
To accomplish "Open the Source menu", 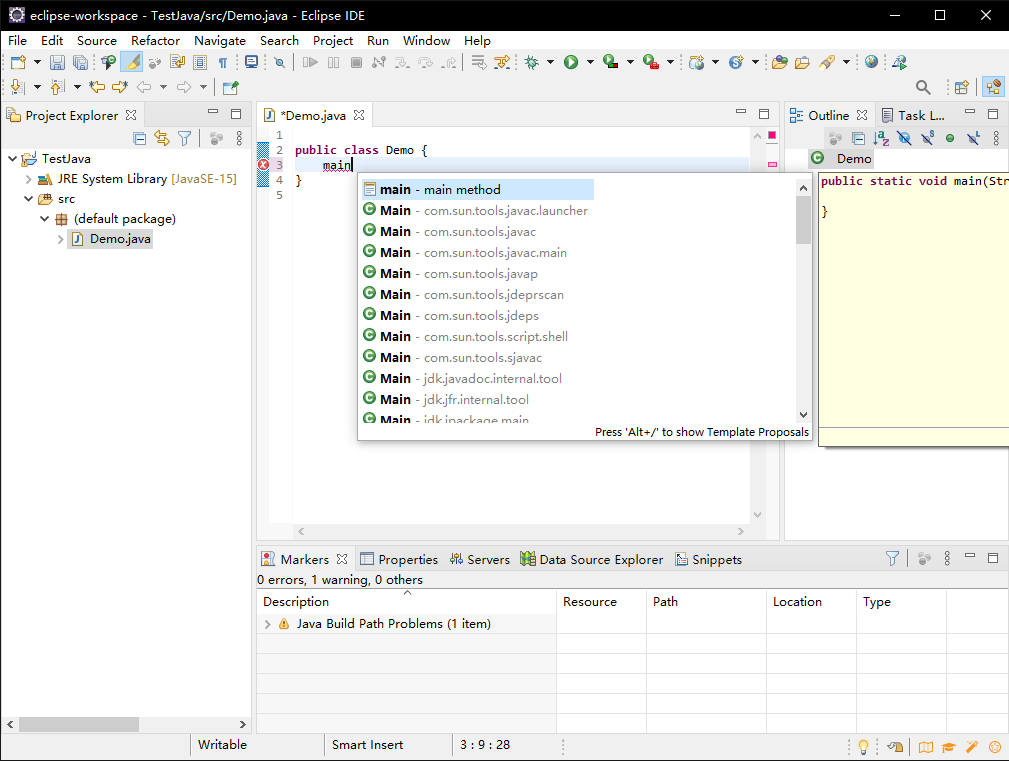I will tap(97, 41).
